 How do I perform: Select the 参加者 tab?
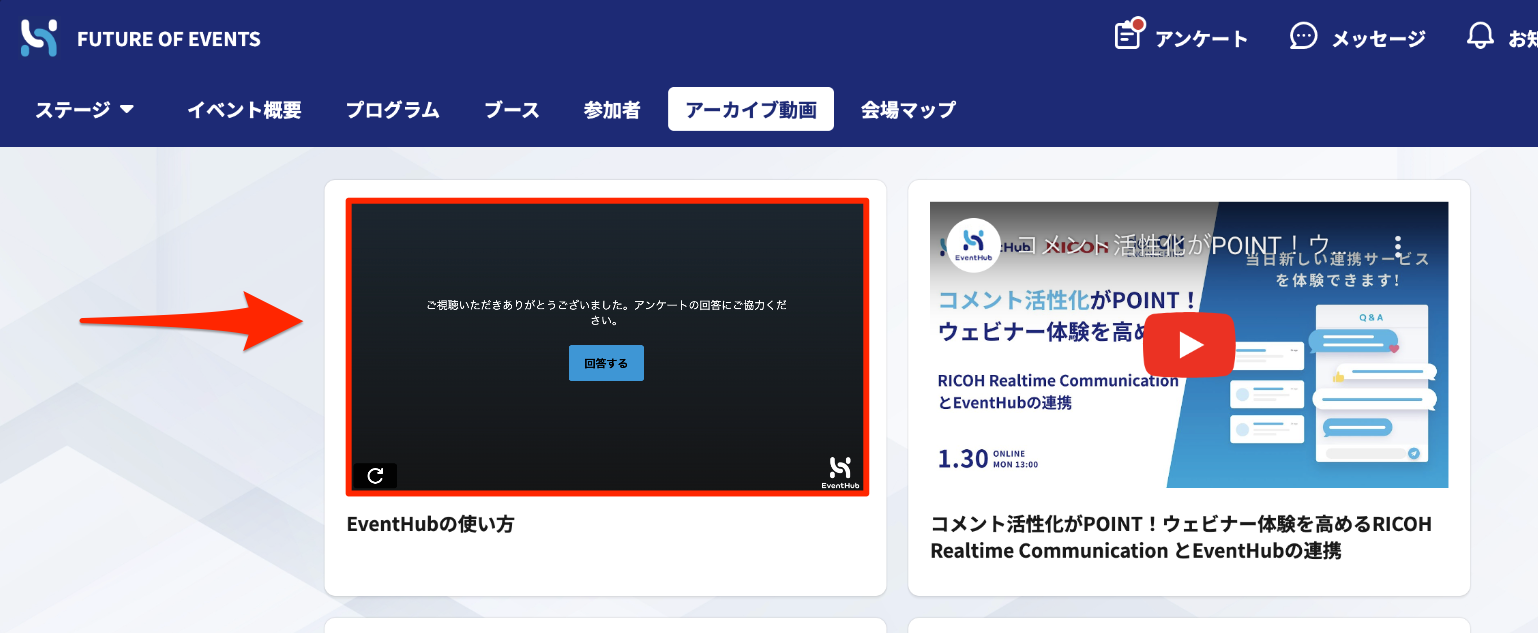[612, 110]
